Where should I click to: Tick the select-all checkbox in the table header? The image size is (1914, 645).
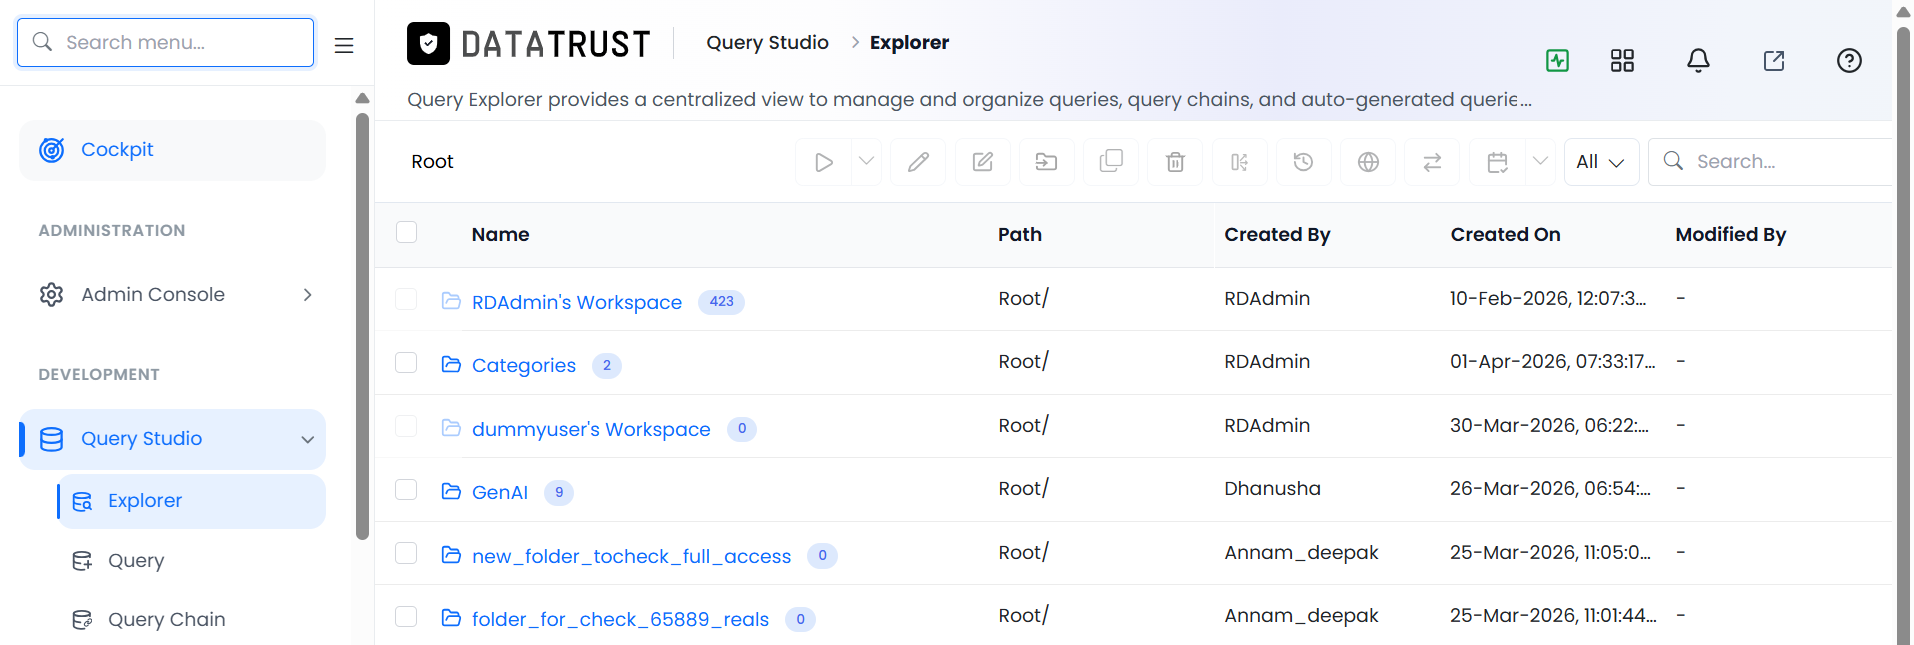pyautogui.click(x=406, y=232)
